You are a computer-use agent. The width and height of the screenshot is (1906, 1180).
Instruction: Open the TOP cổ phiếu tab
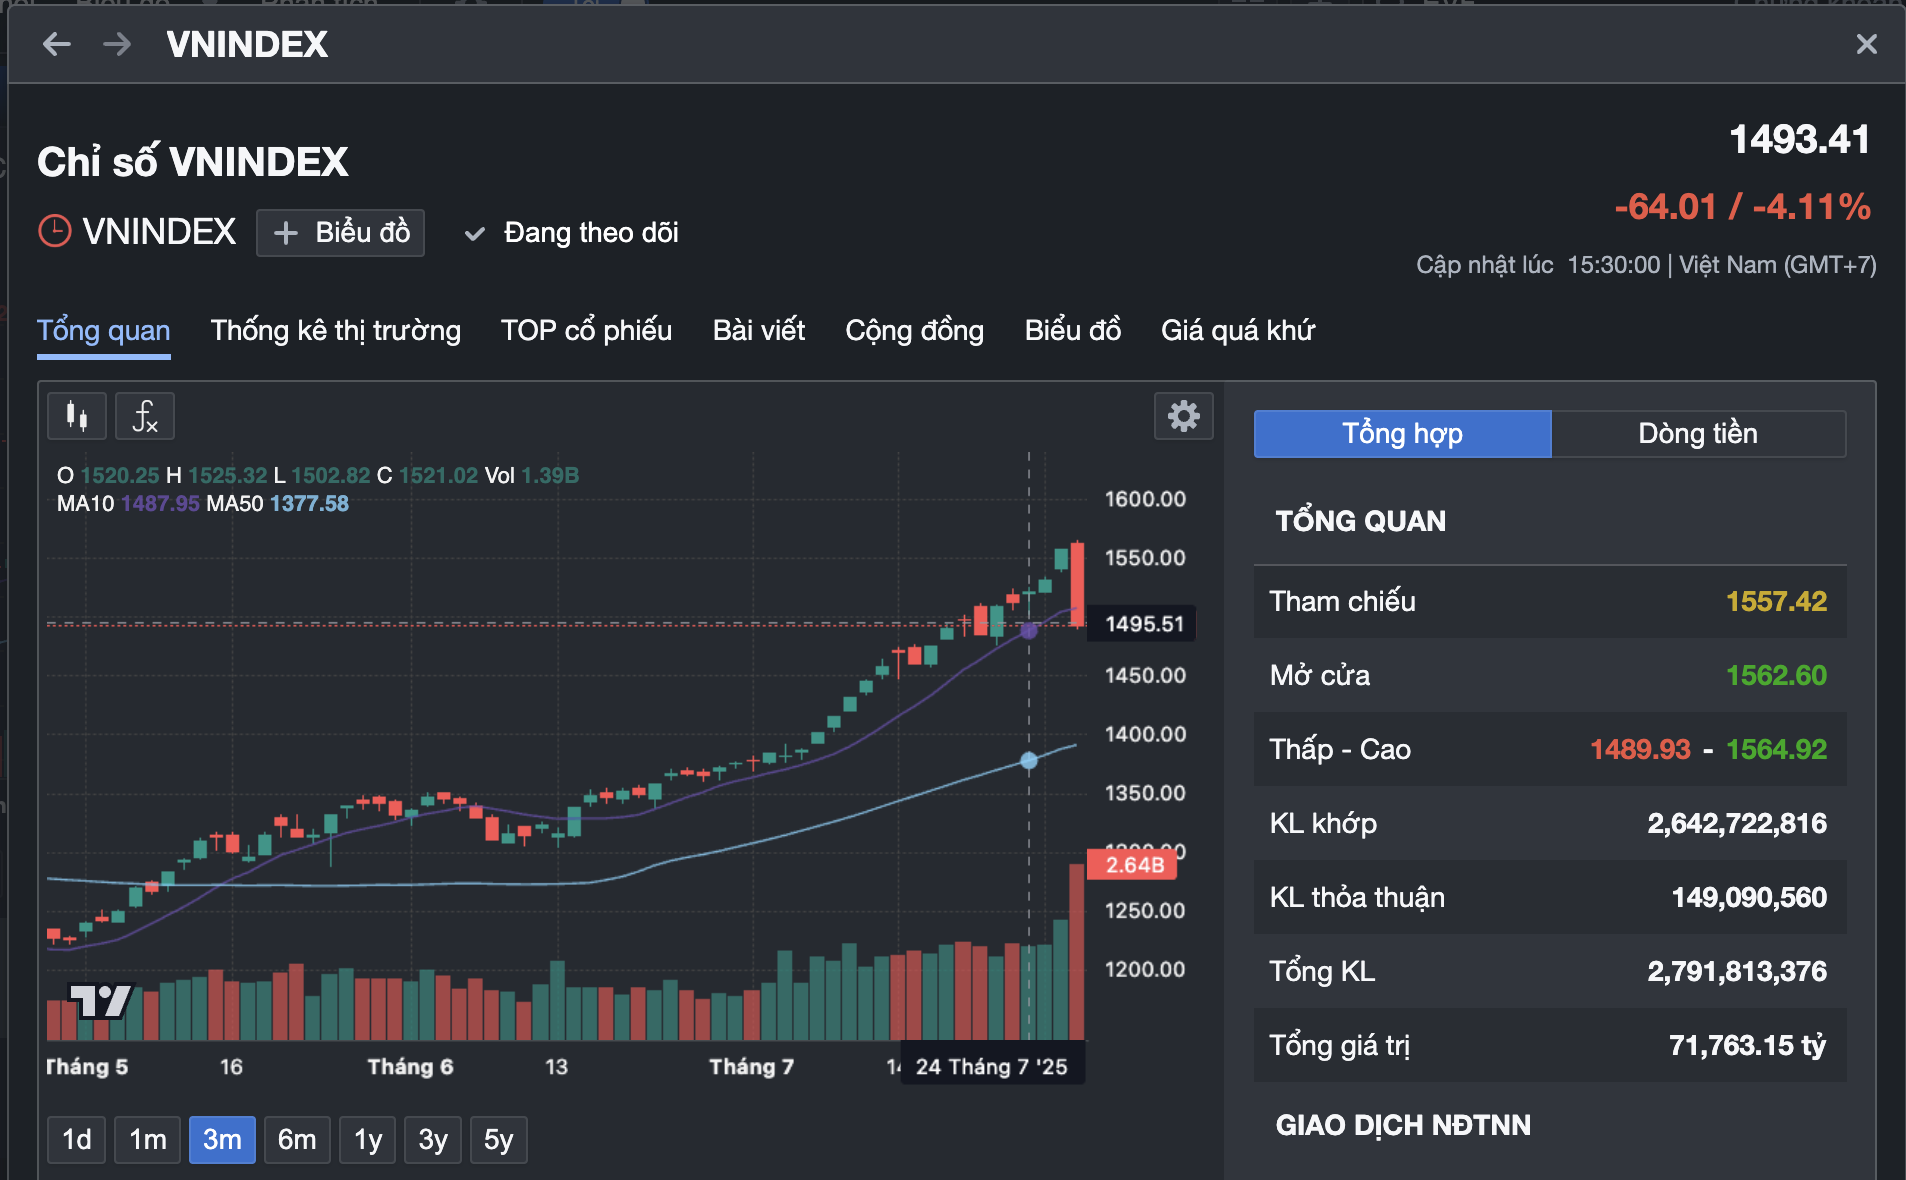(x=586, y=331)
